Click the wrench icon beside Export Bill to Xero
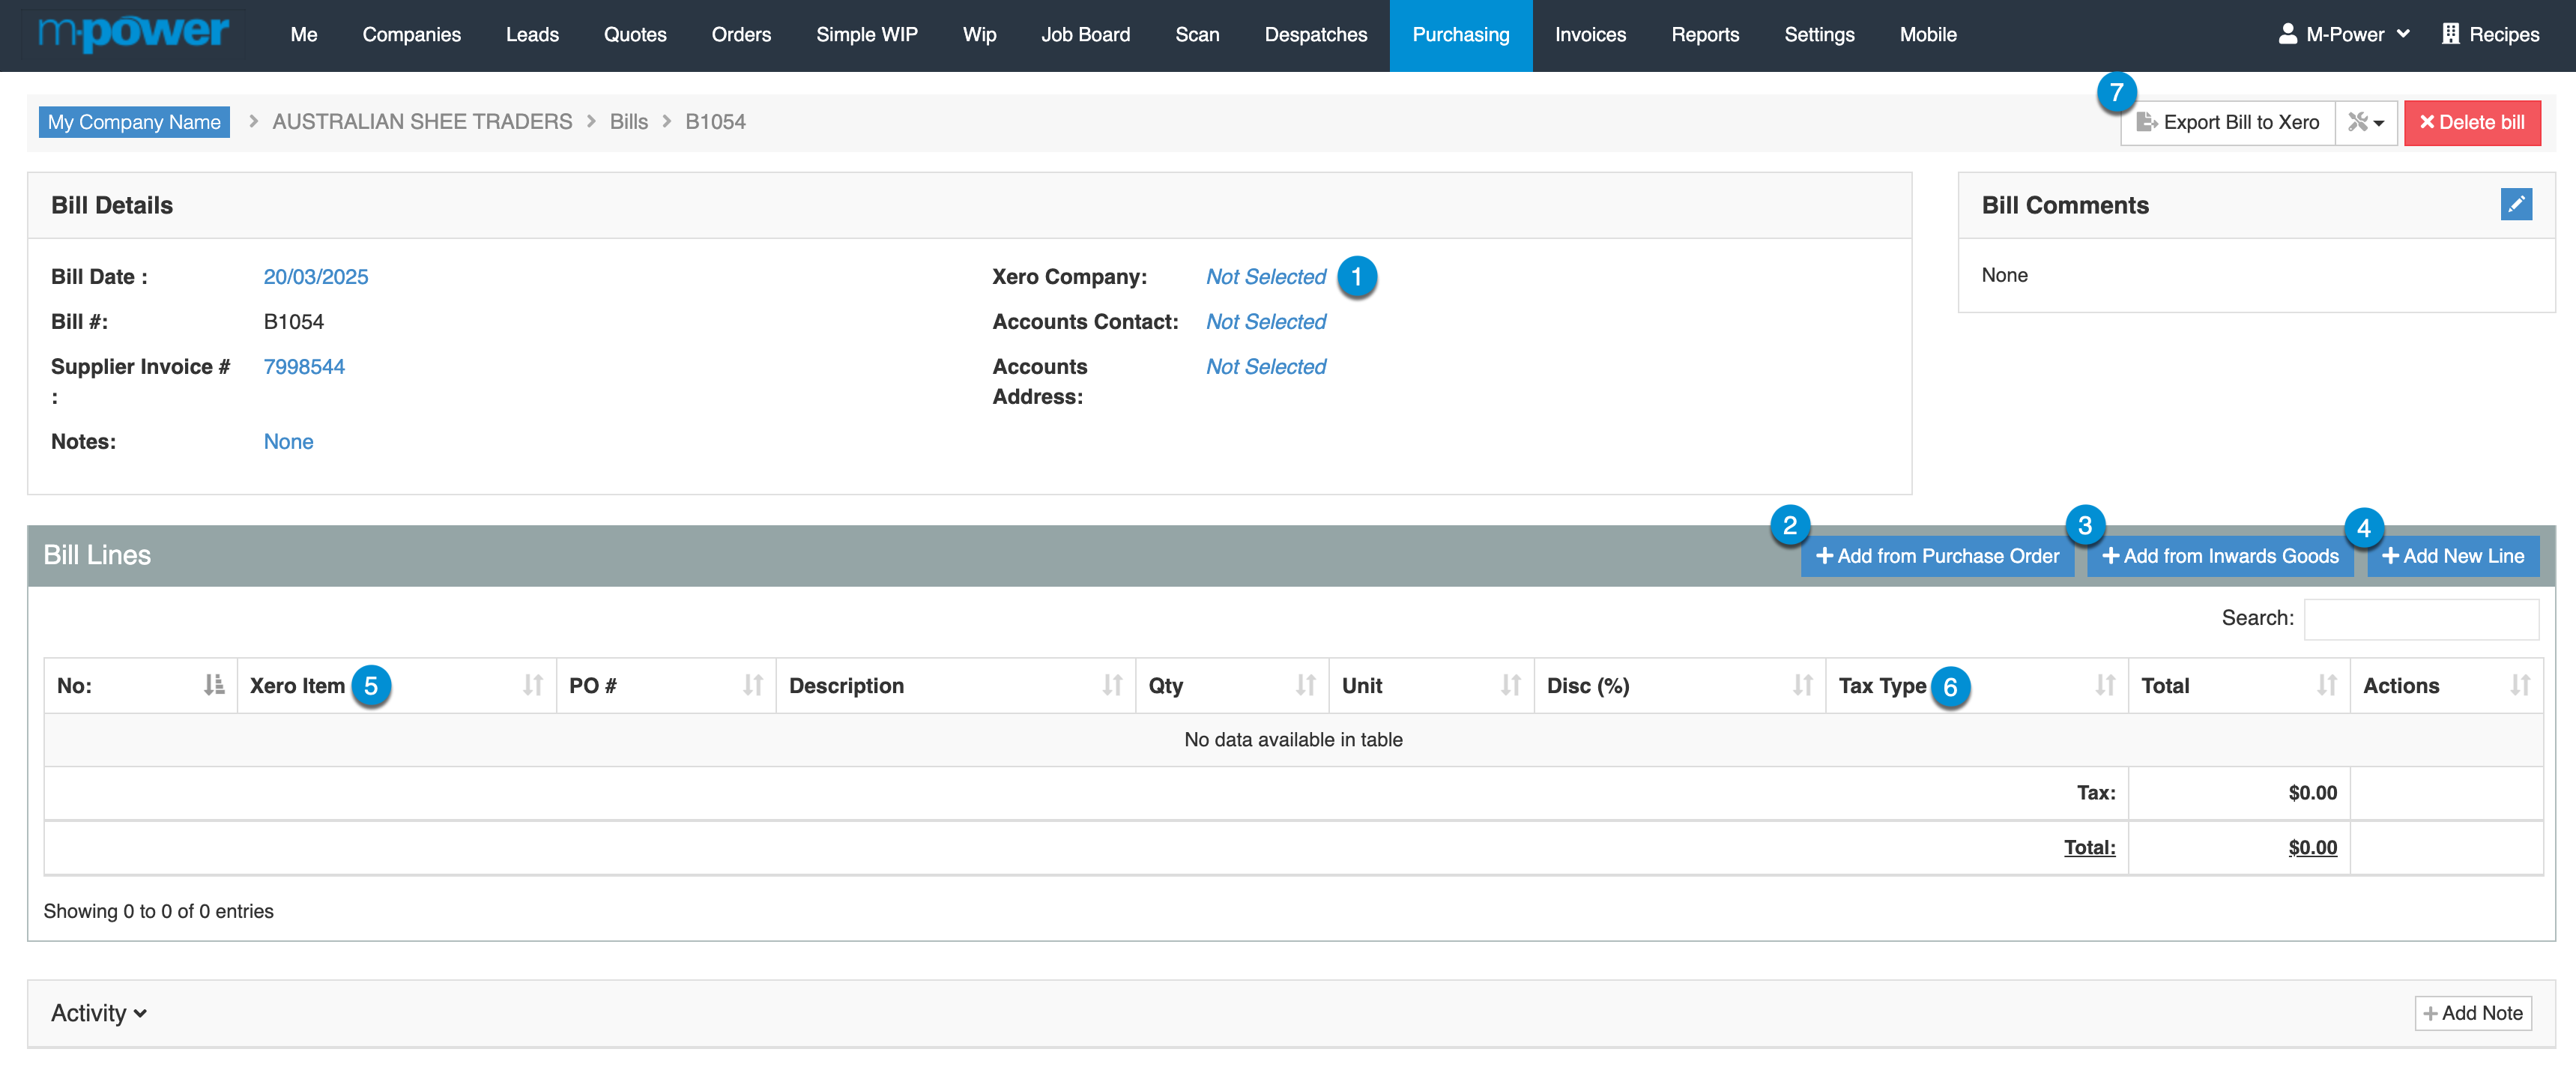The image size is (2576, 1067). pyautogui.click(x=2357, y=123)
